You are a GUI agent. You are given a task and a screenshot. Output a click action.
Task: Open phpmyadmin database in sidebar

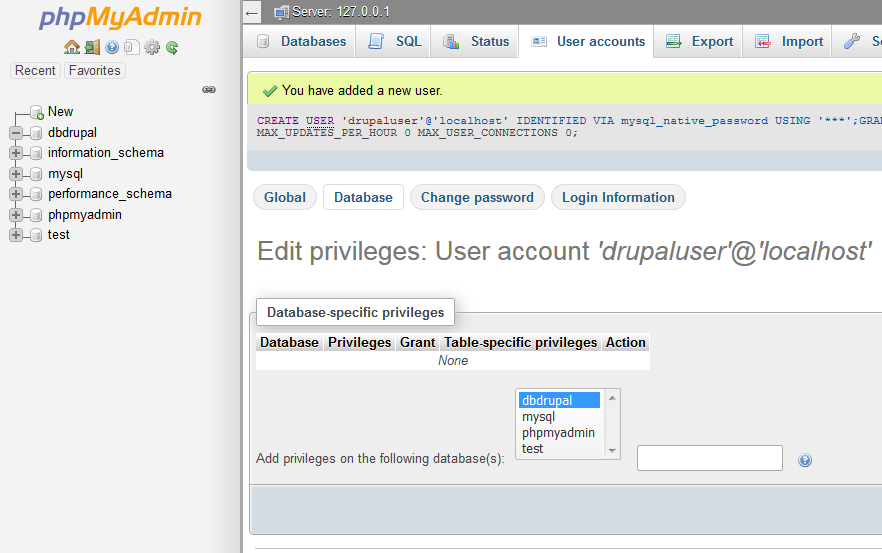click(84, 215)
